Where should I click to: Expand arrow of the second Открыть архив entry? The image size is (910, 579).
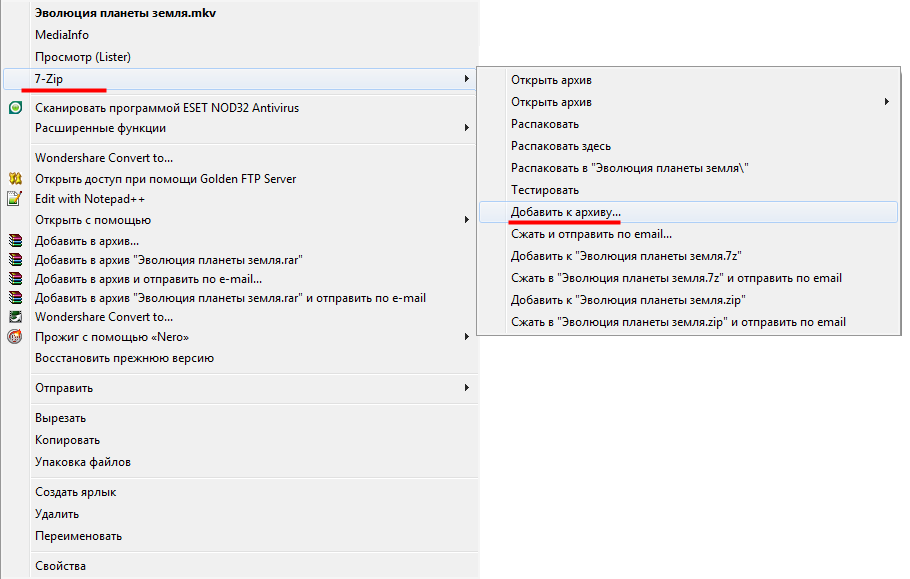886,102
